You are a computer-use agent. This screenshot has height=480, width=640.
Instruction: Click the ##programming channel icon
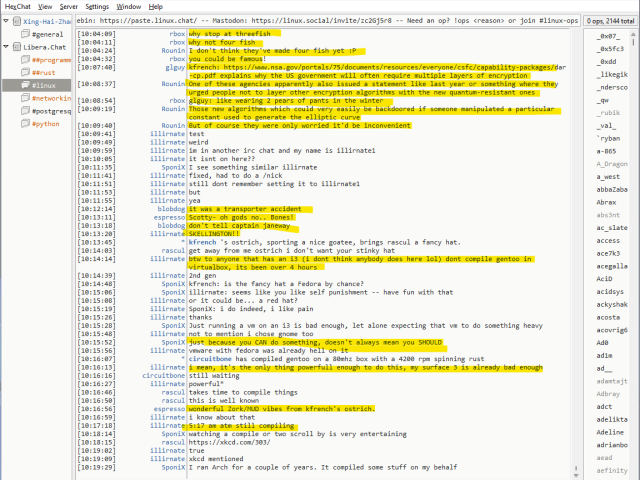tap(23, 59)
